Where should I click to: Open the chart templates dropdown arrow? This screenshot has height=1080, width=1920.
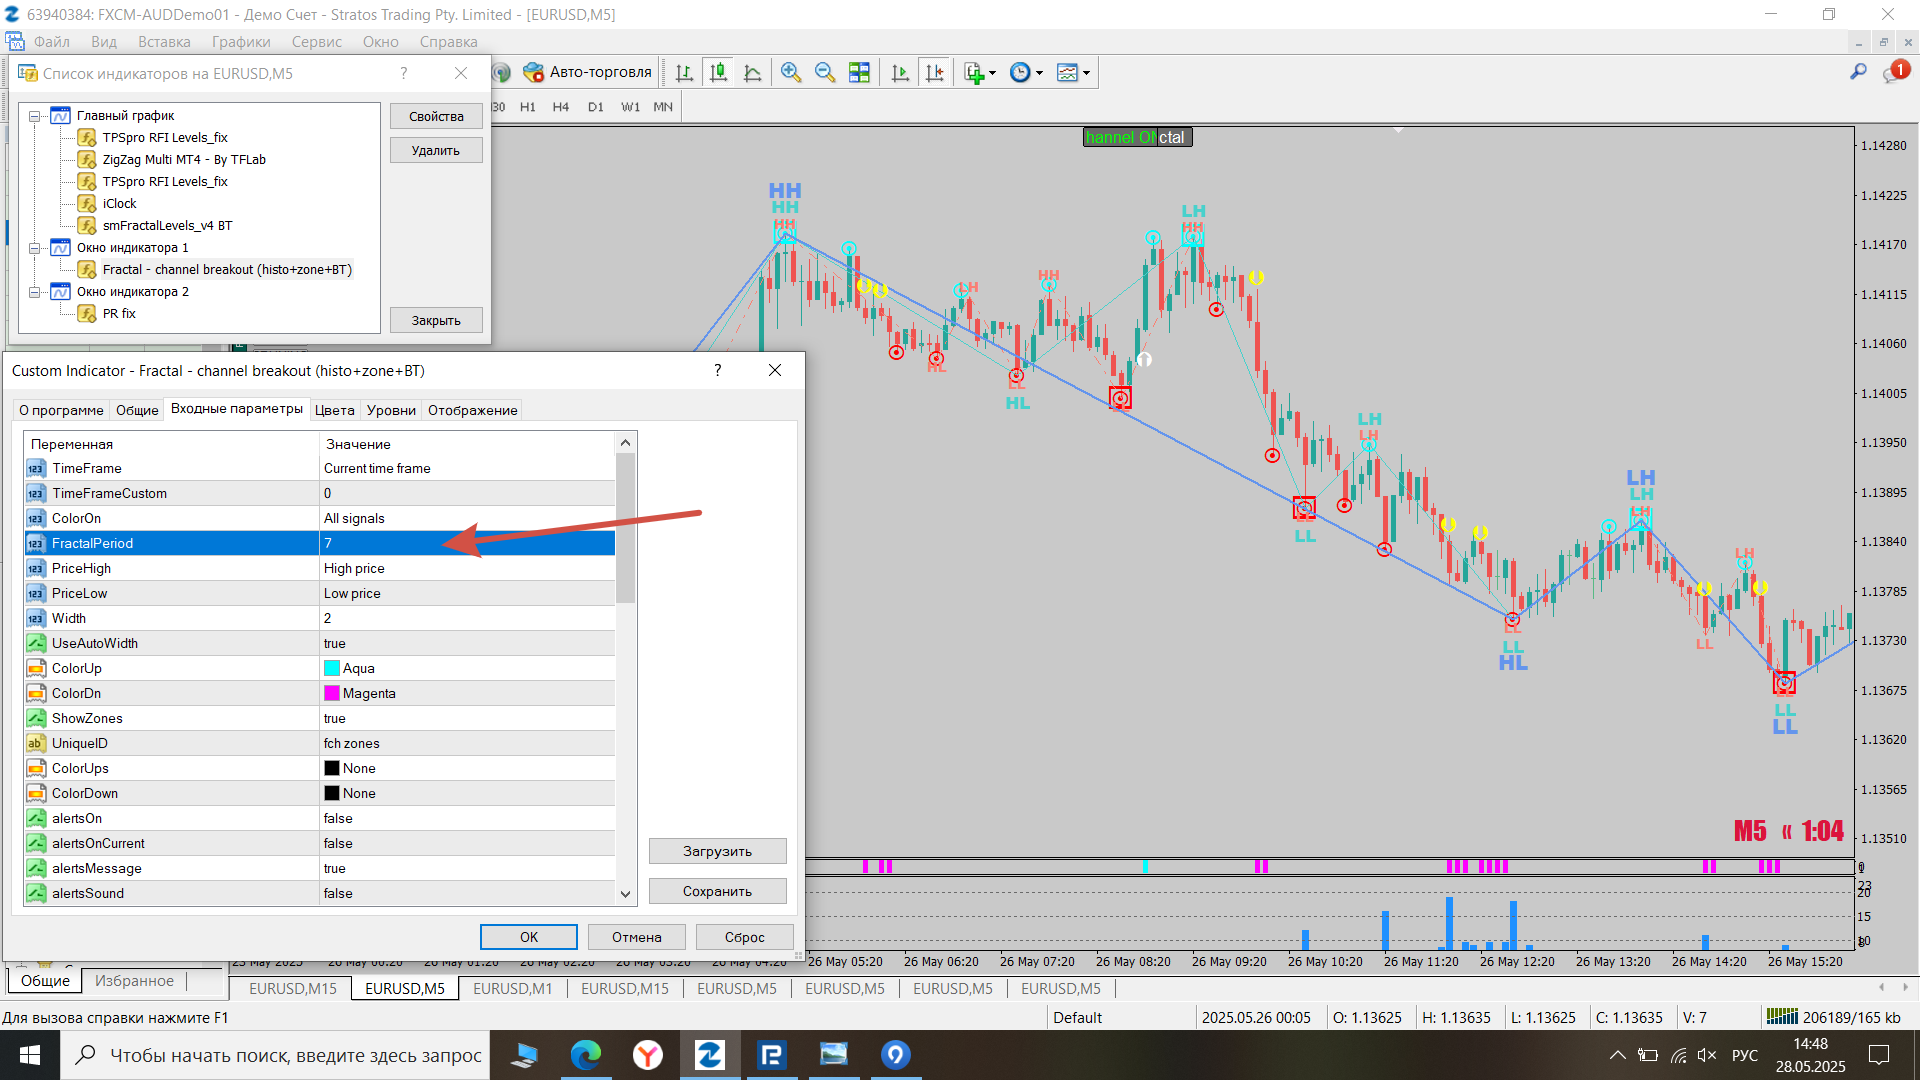click(1086, 73)
